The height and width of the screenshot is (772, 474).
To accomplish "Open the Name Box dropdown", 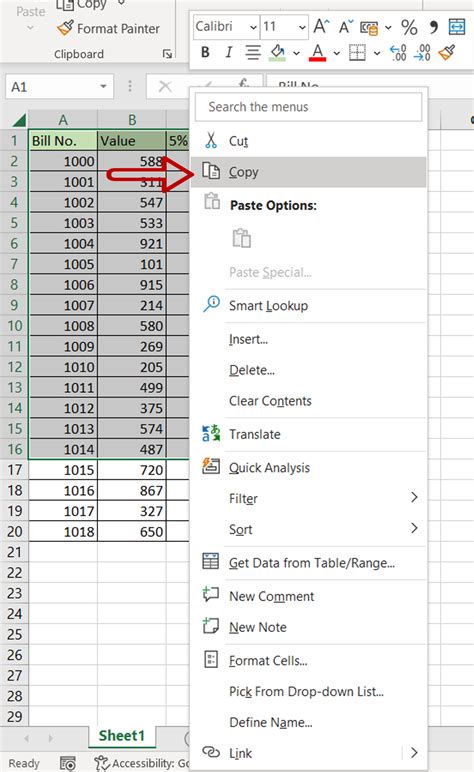I will [x=103, y=87].
